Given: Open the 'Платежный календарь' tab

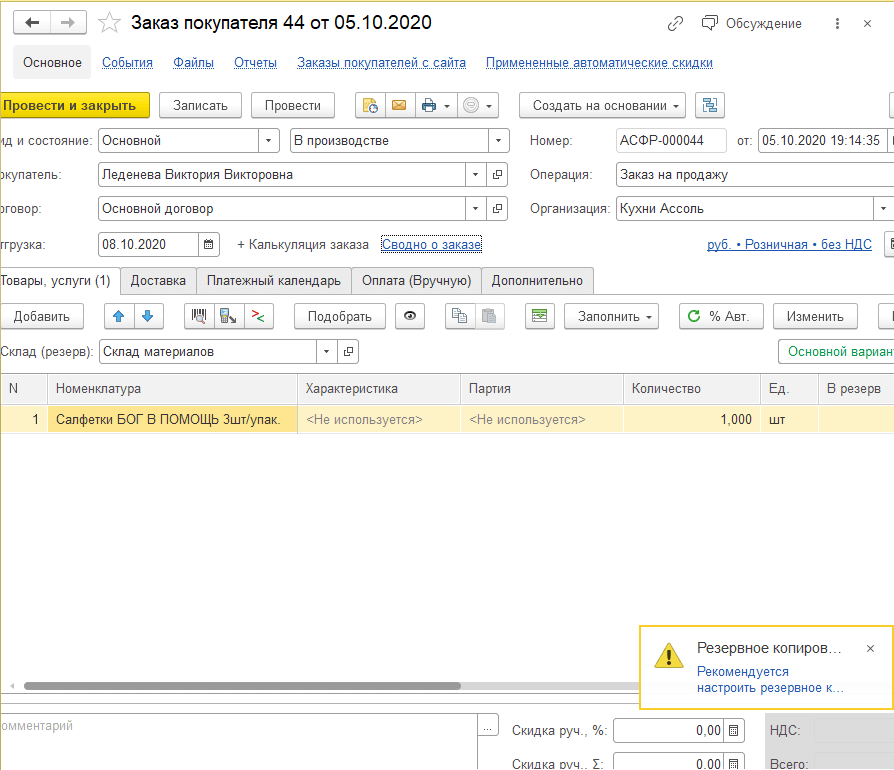Looking at the screenshot, I should coord(273,280).
